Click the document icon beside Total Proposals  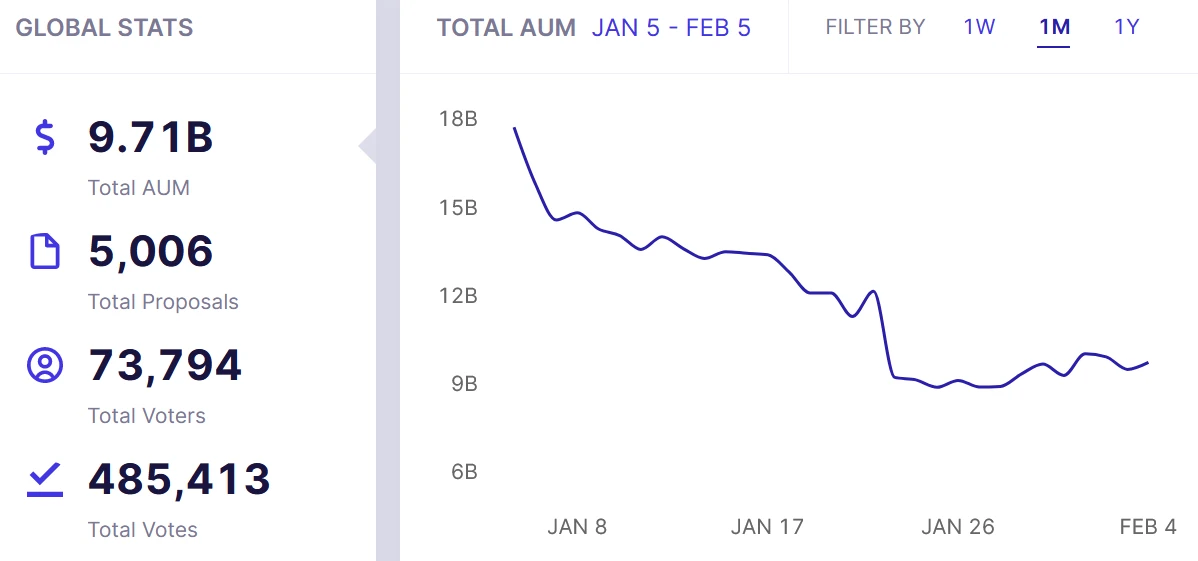click(44, 252)
